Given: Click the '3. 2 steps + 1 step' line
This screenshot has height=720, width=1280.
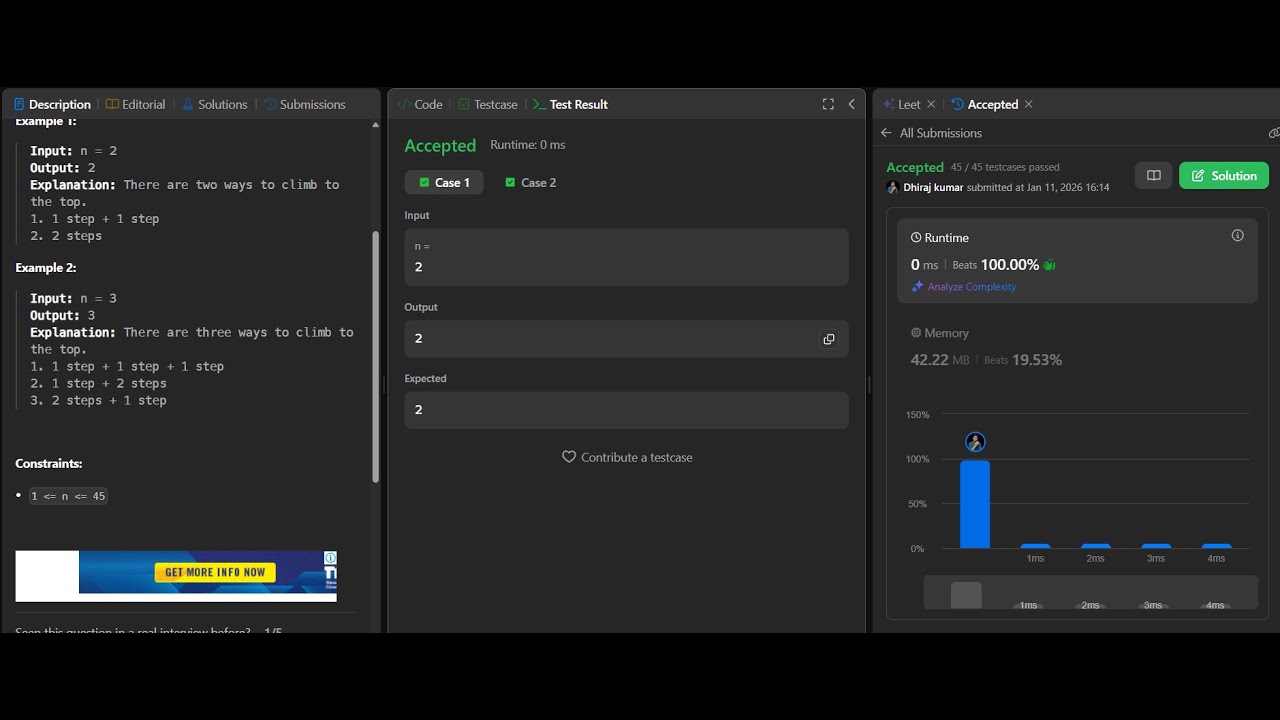Looking at the screenshot, I should tap(98, 401).
